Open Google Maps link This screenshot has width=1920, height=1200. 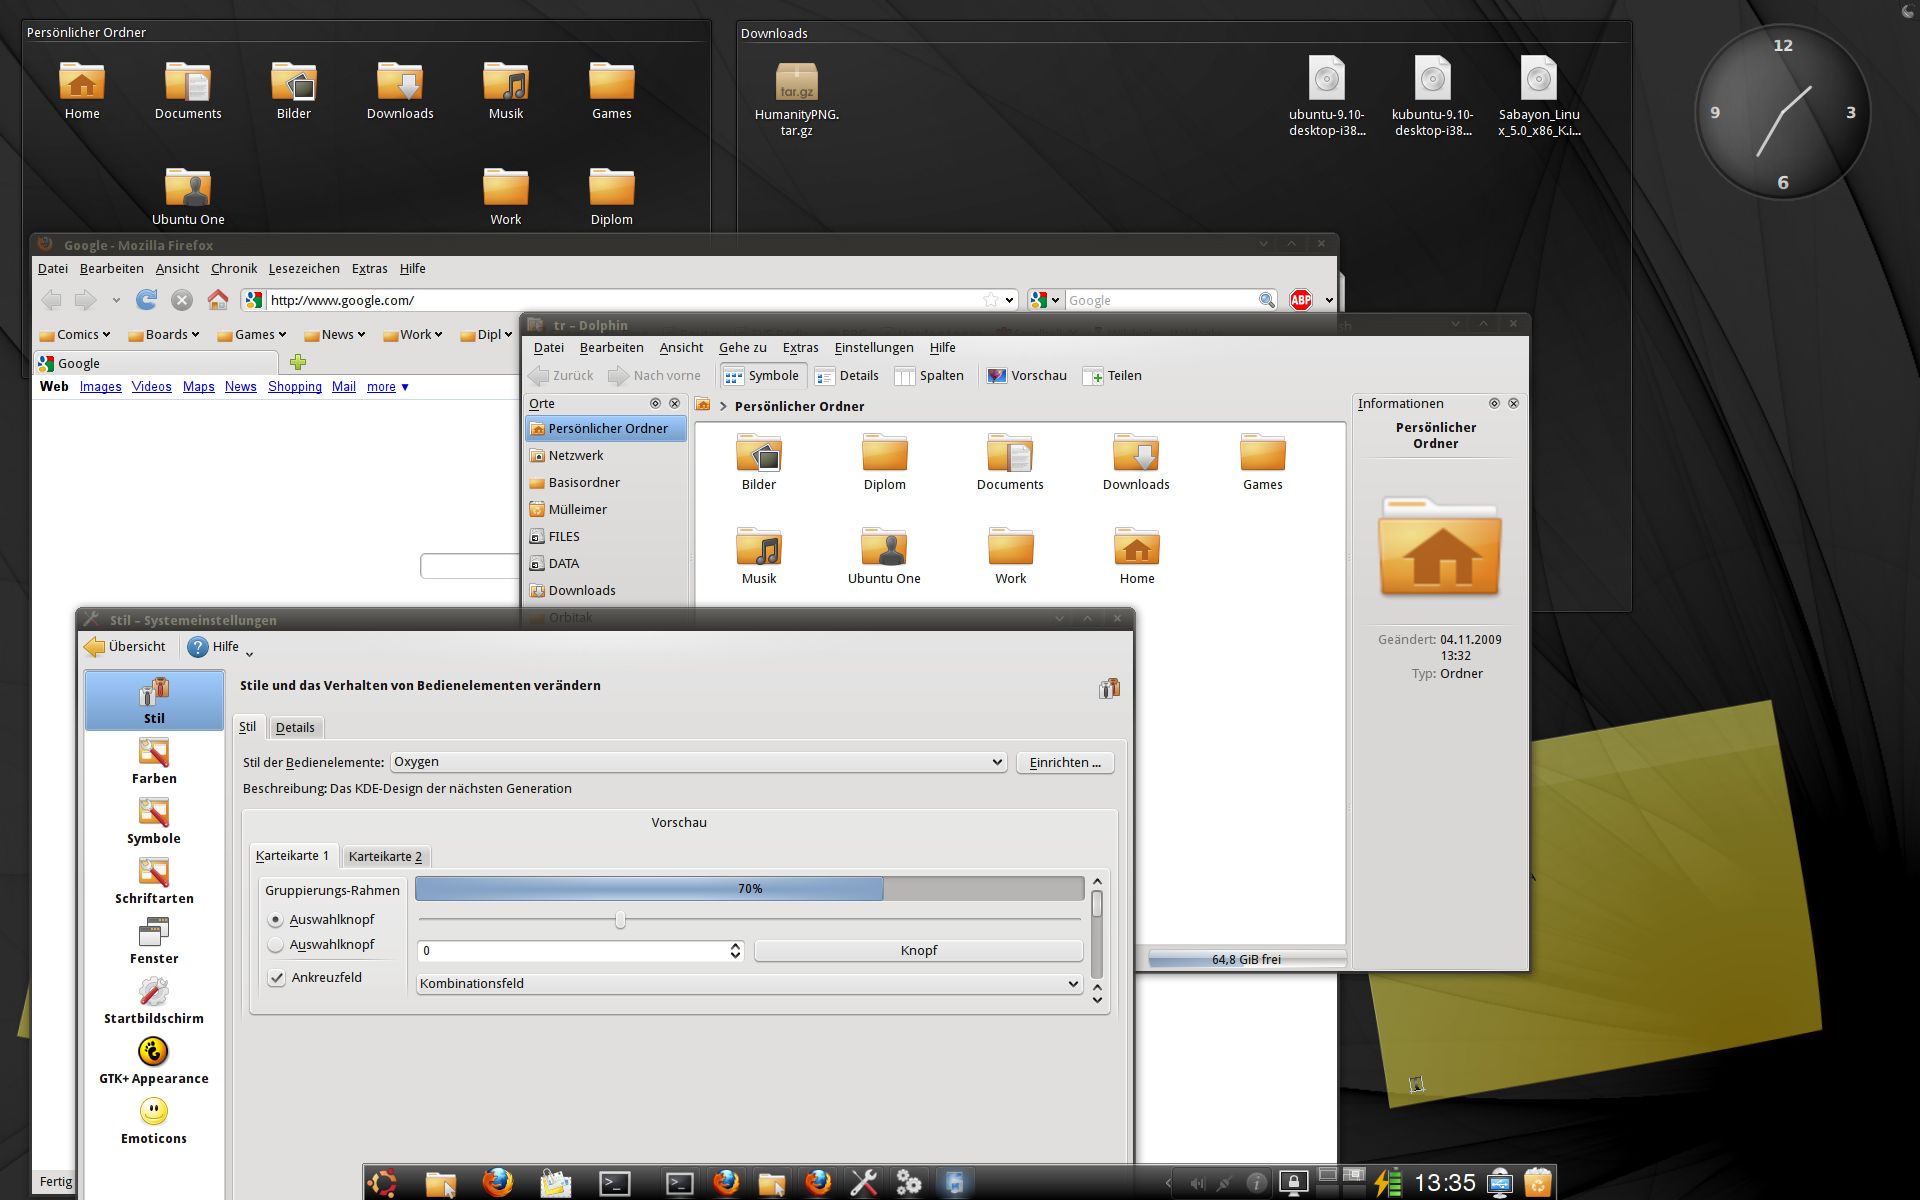tap(198, 387)
